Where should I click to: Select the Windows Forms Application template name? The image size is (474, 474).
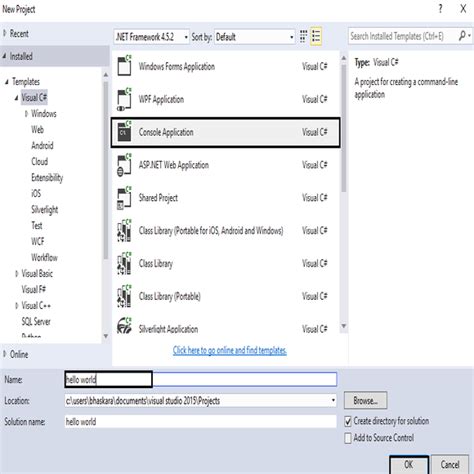(177, 66)
